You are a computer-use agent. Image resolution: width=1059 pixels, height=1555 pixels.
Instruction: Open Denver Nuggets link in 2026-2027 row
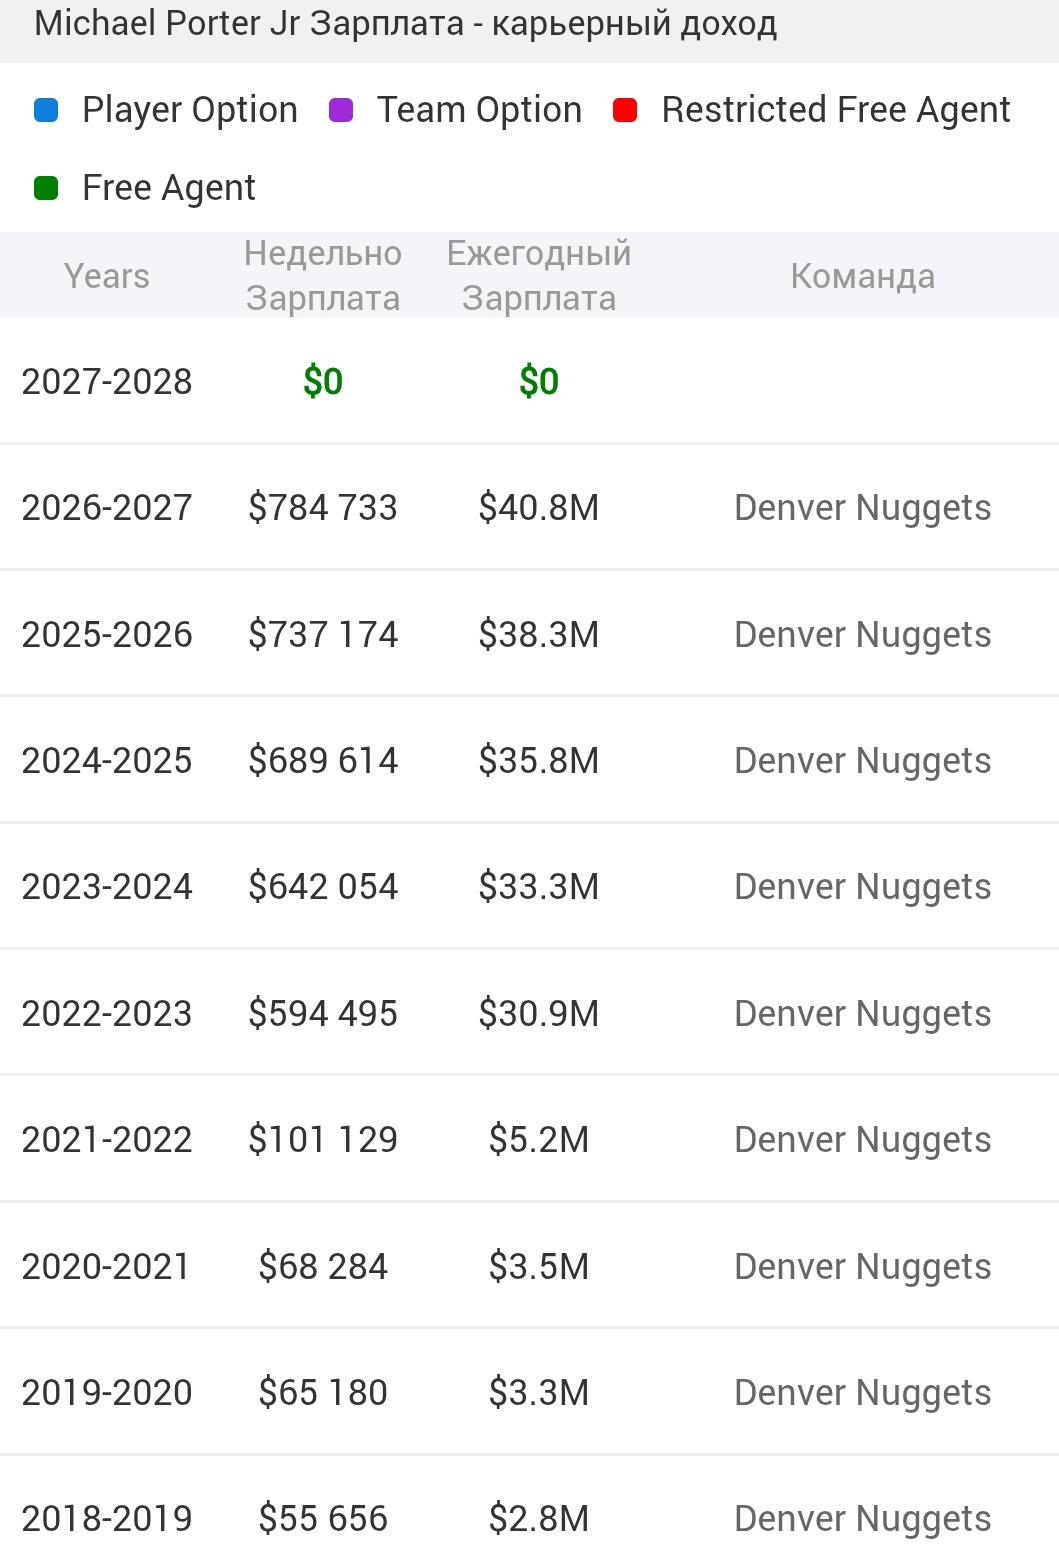[862, 508]
